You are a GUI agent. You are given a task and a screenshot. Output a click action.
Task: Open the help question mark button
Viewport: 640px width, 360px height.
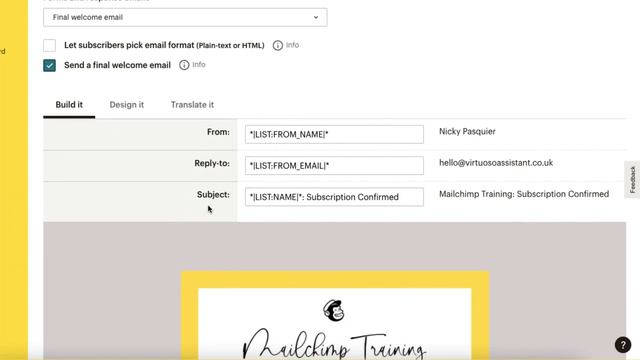623,345
